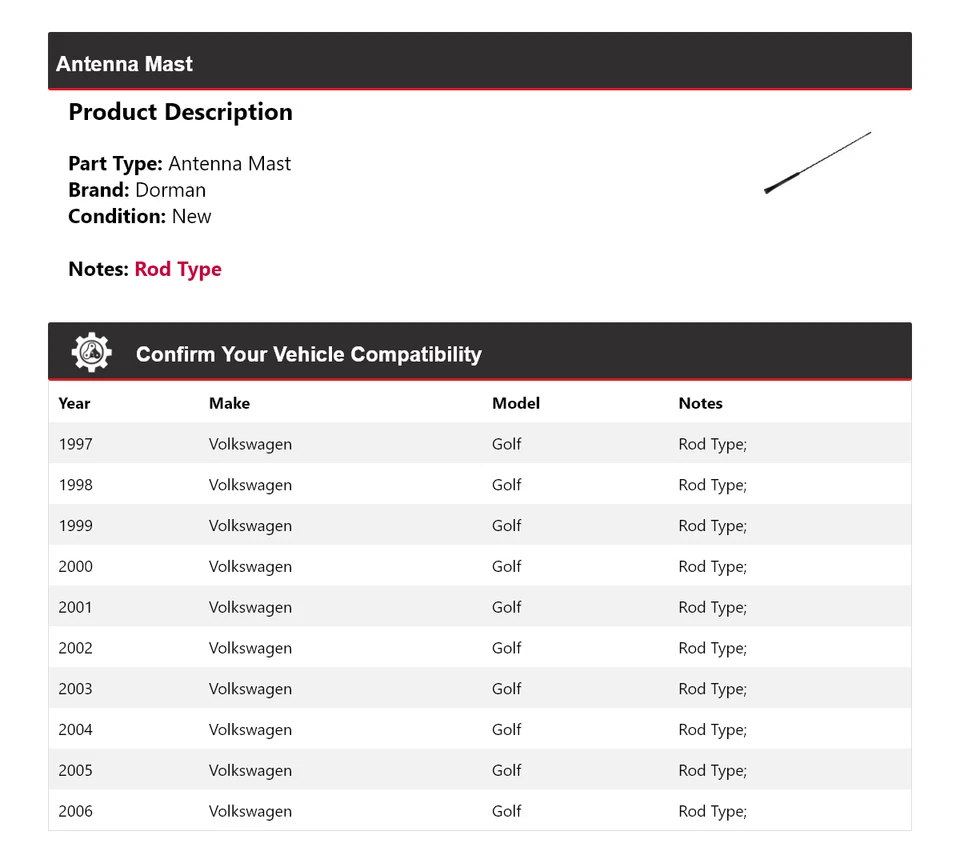This screenshot has height=863, width=960.
Task: Click the Make column header
Action: pyautogui.click(x=229, y=403)
